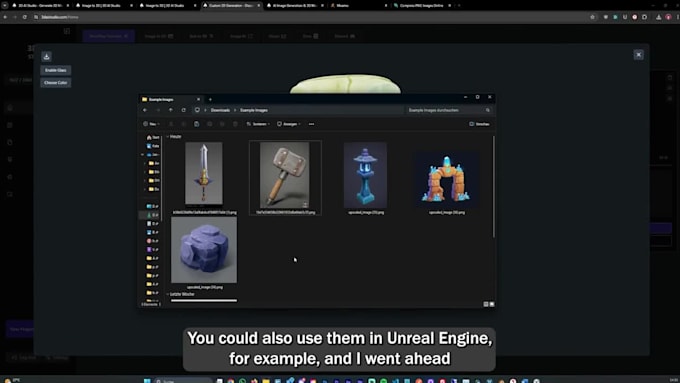Open the Neu (New) dropdown in Explorer
Viewport: 680px width, 383px height.
pyautogui.click(x=151, y=124)
